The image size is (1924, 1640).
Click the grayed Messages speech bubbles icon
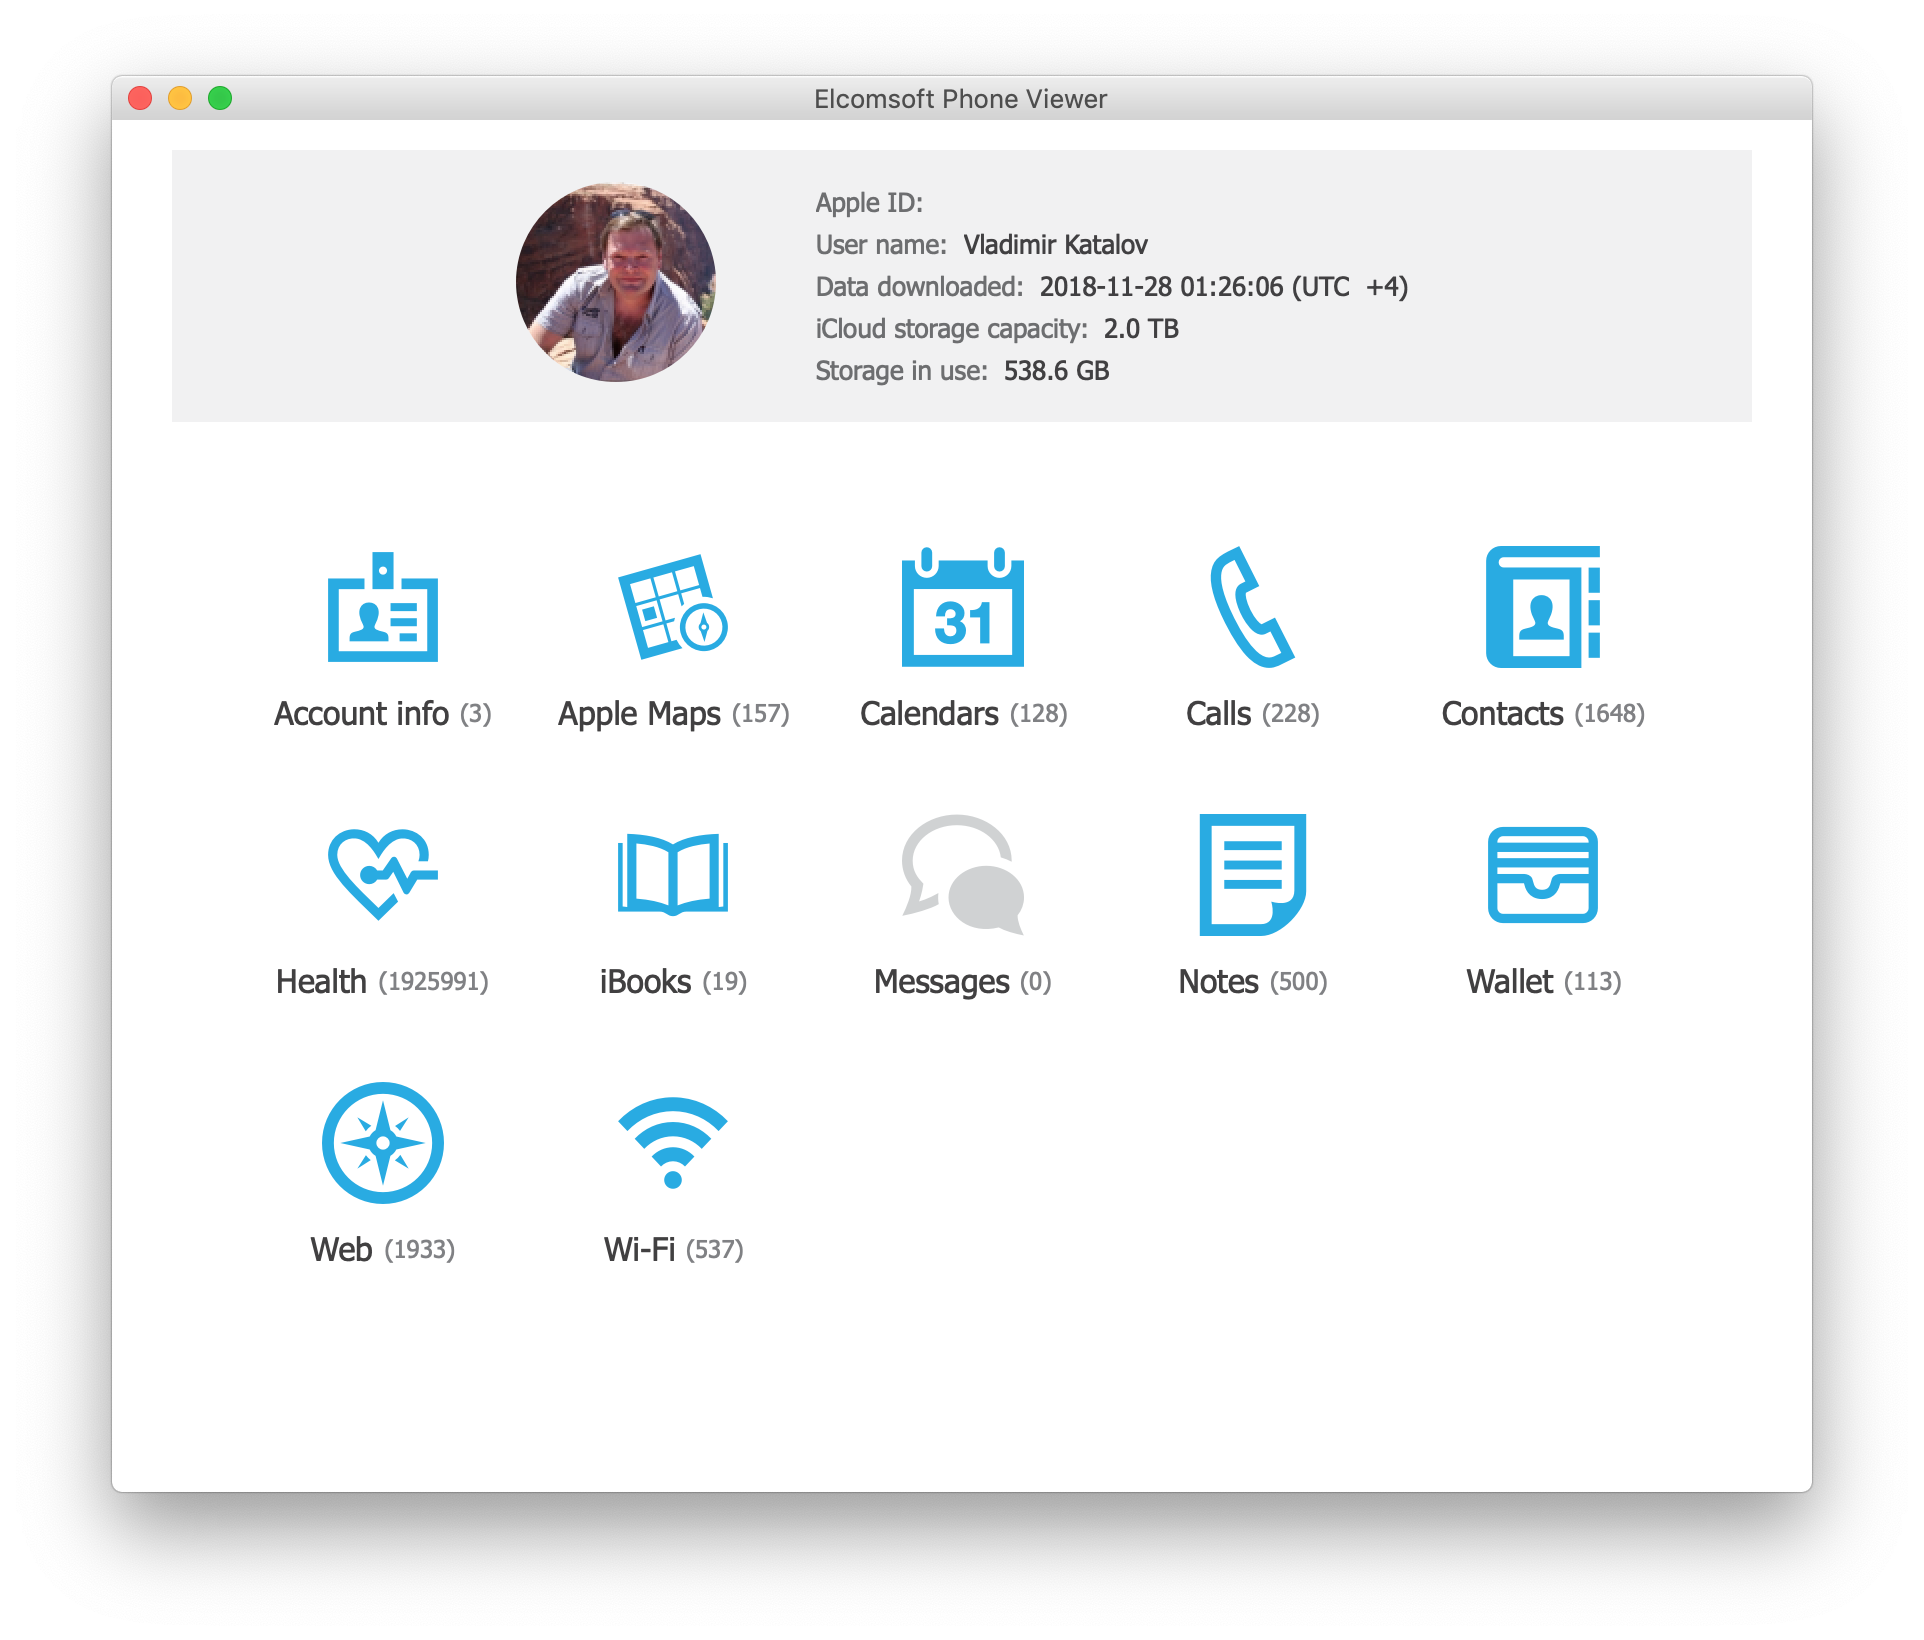(x=962, y=874)
